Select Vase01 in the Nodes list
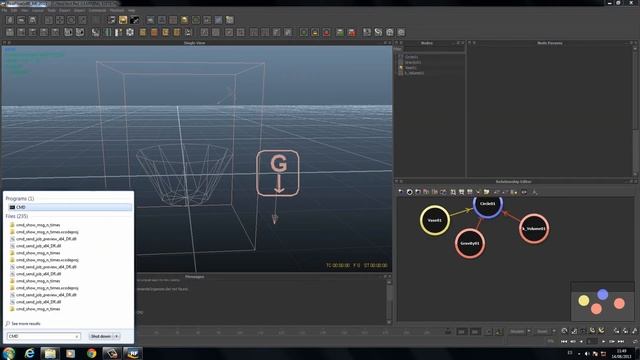This screenshot has width=640, height=360. tap(410, 68)
